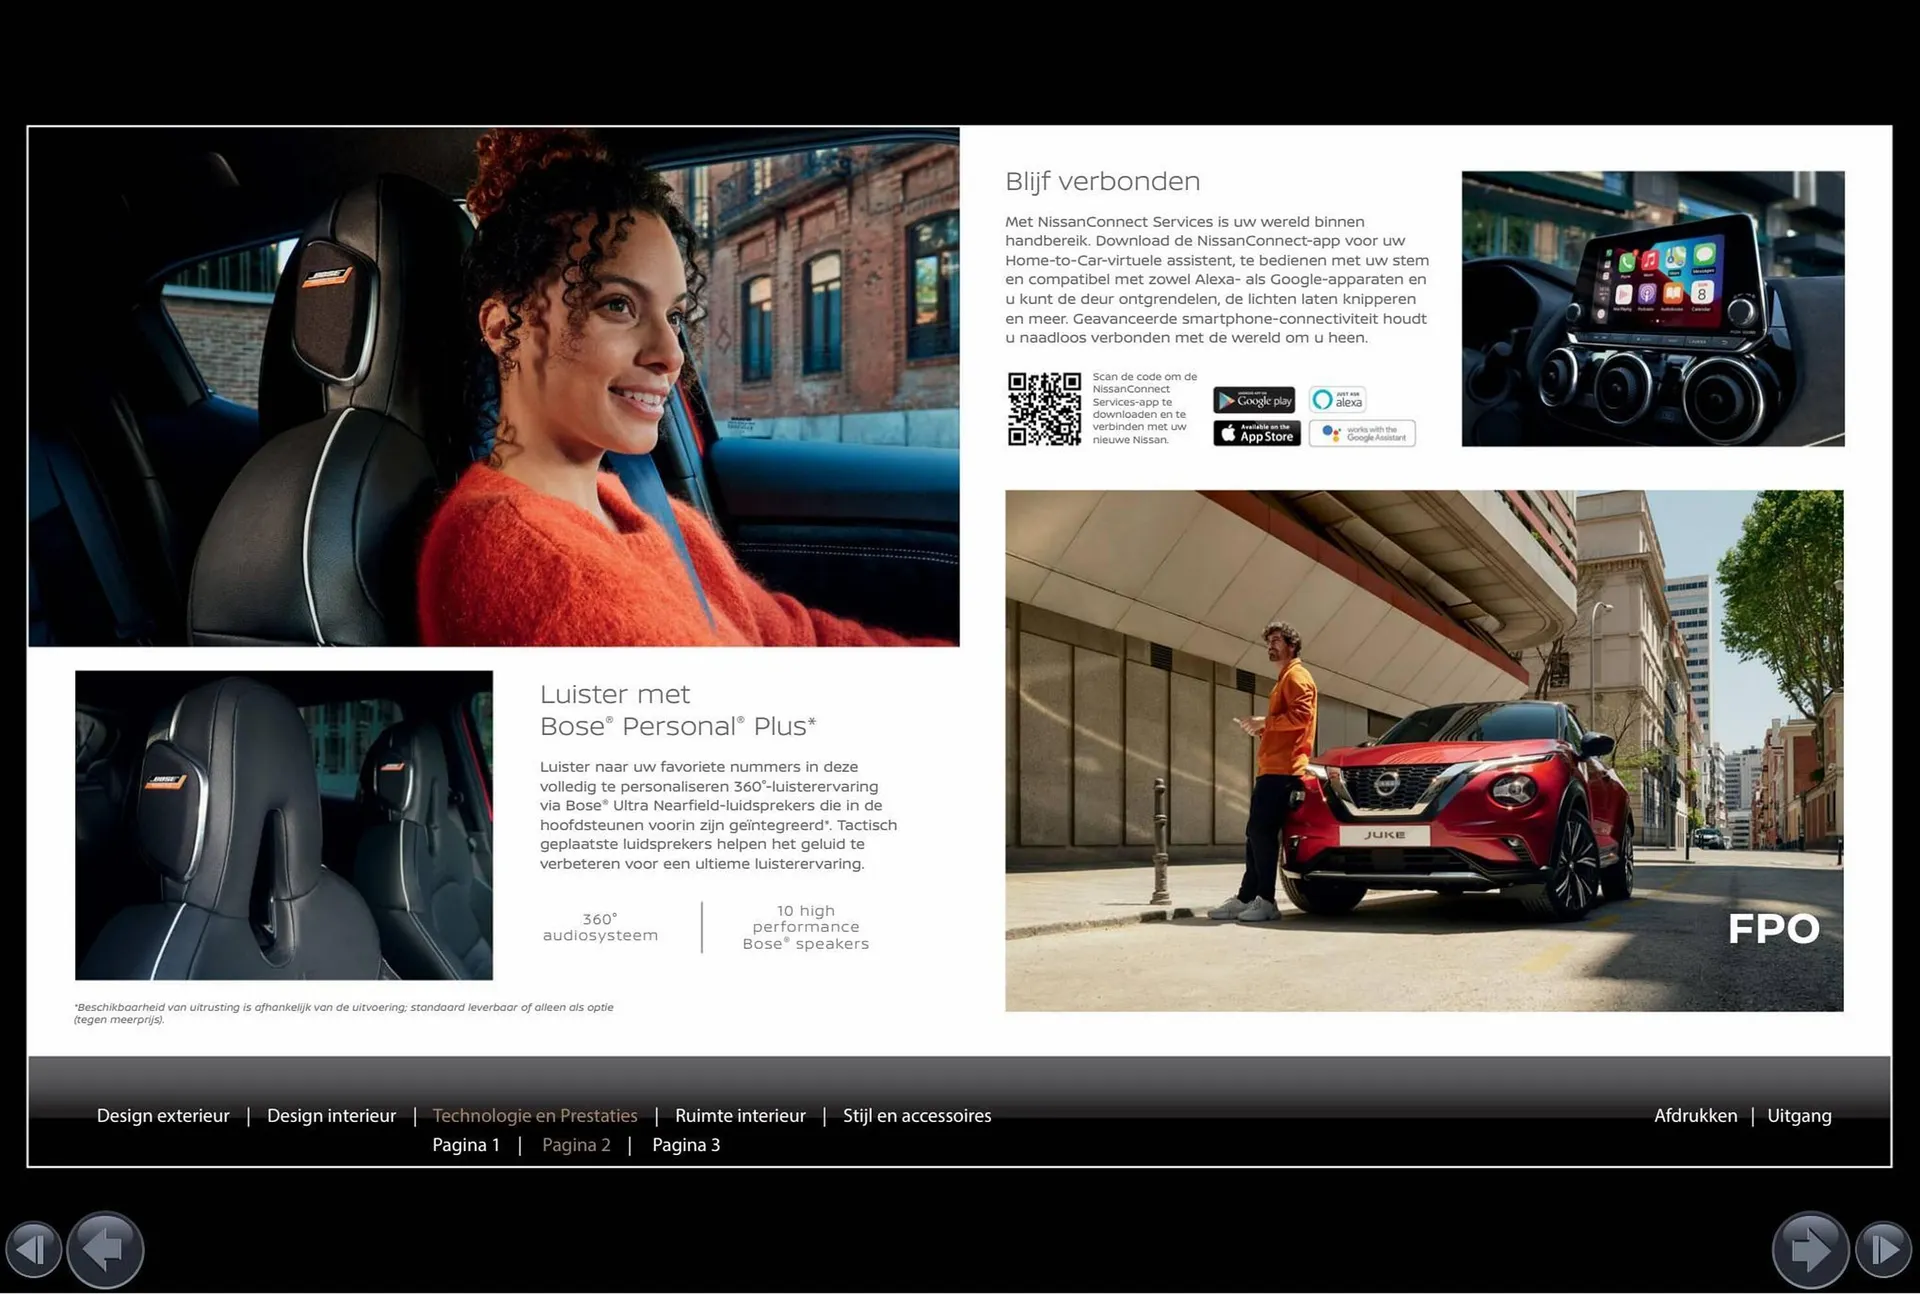Select Technologie en Prestaties tab

[x=535, y=1115]
